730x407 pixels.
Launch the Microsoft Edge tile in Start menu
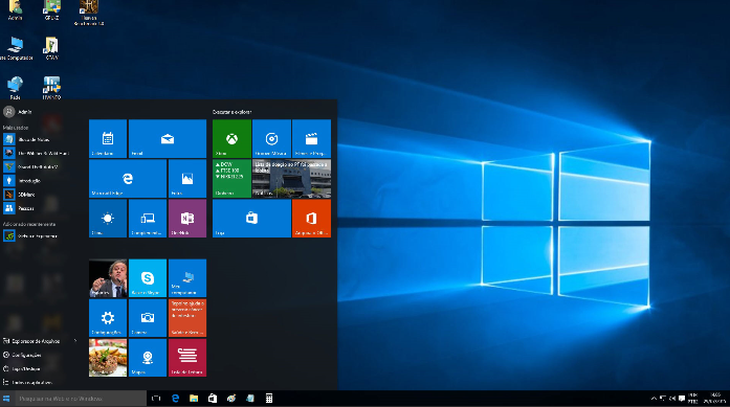tap(128, 178)
